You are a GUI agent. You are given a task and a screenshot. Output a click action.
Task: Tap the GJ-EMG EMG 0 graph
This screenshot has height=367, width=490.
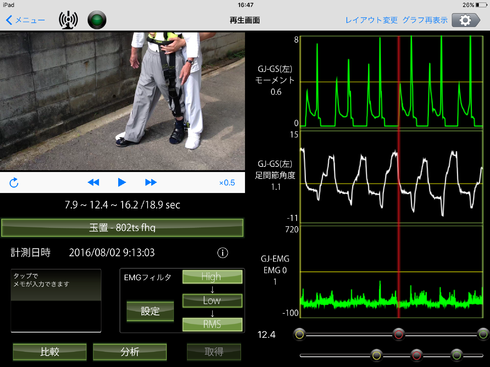(x=391, y=272)
